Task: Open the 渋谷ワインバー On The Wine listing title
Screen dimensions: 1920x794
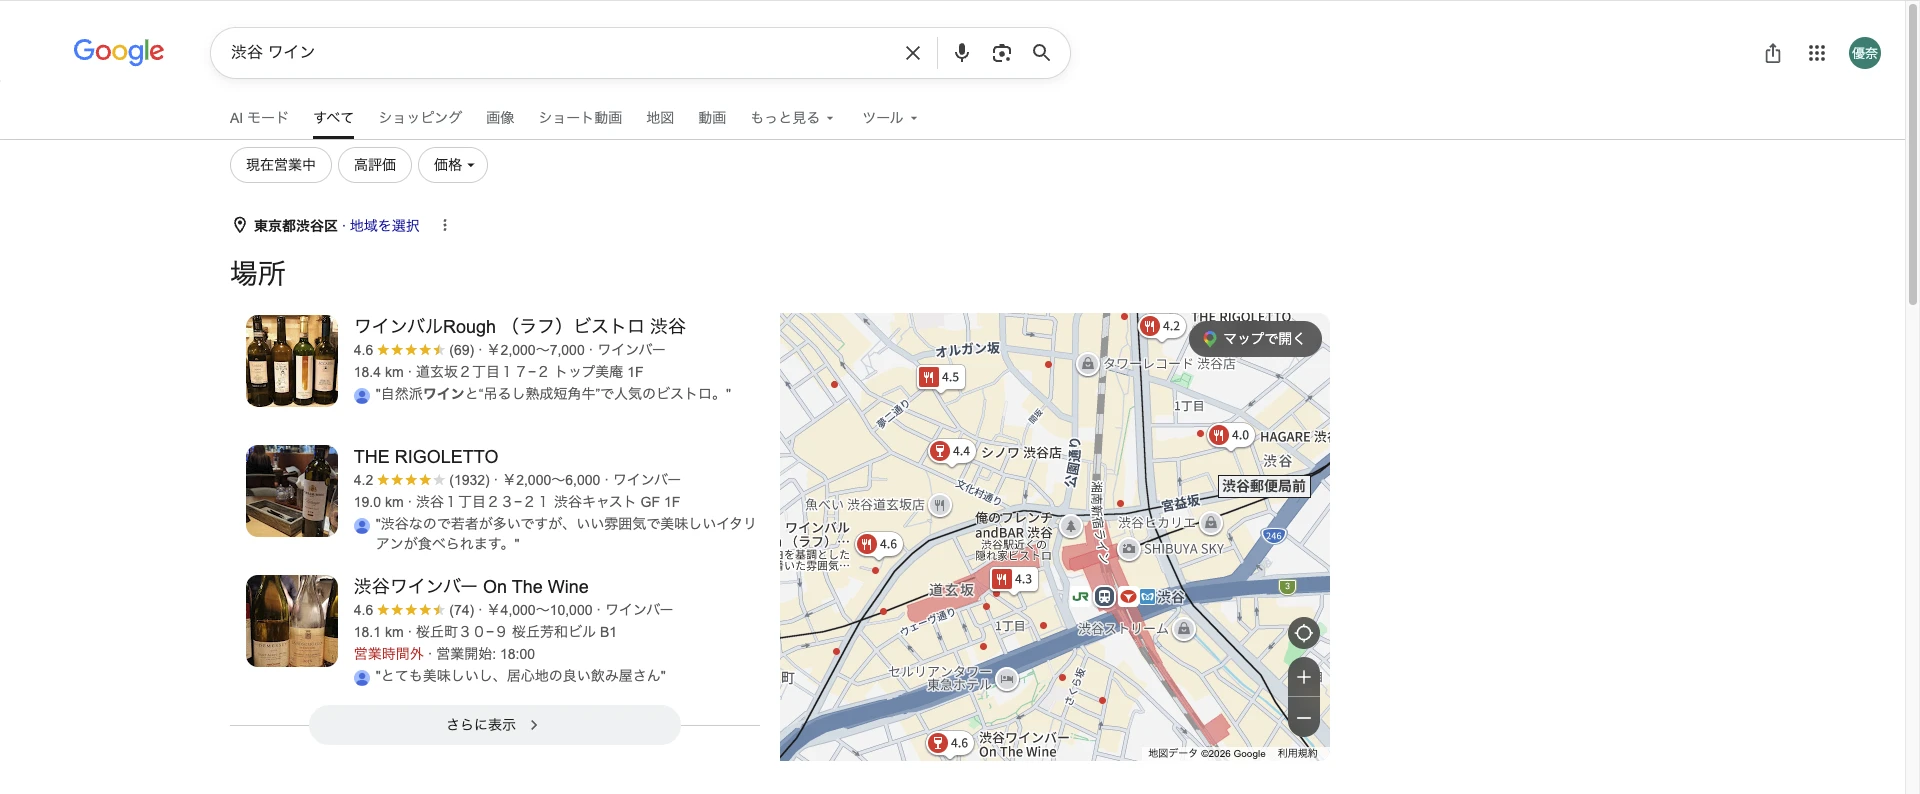Action: (x=471, y=586)
